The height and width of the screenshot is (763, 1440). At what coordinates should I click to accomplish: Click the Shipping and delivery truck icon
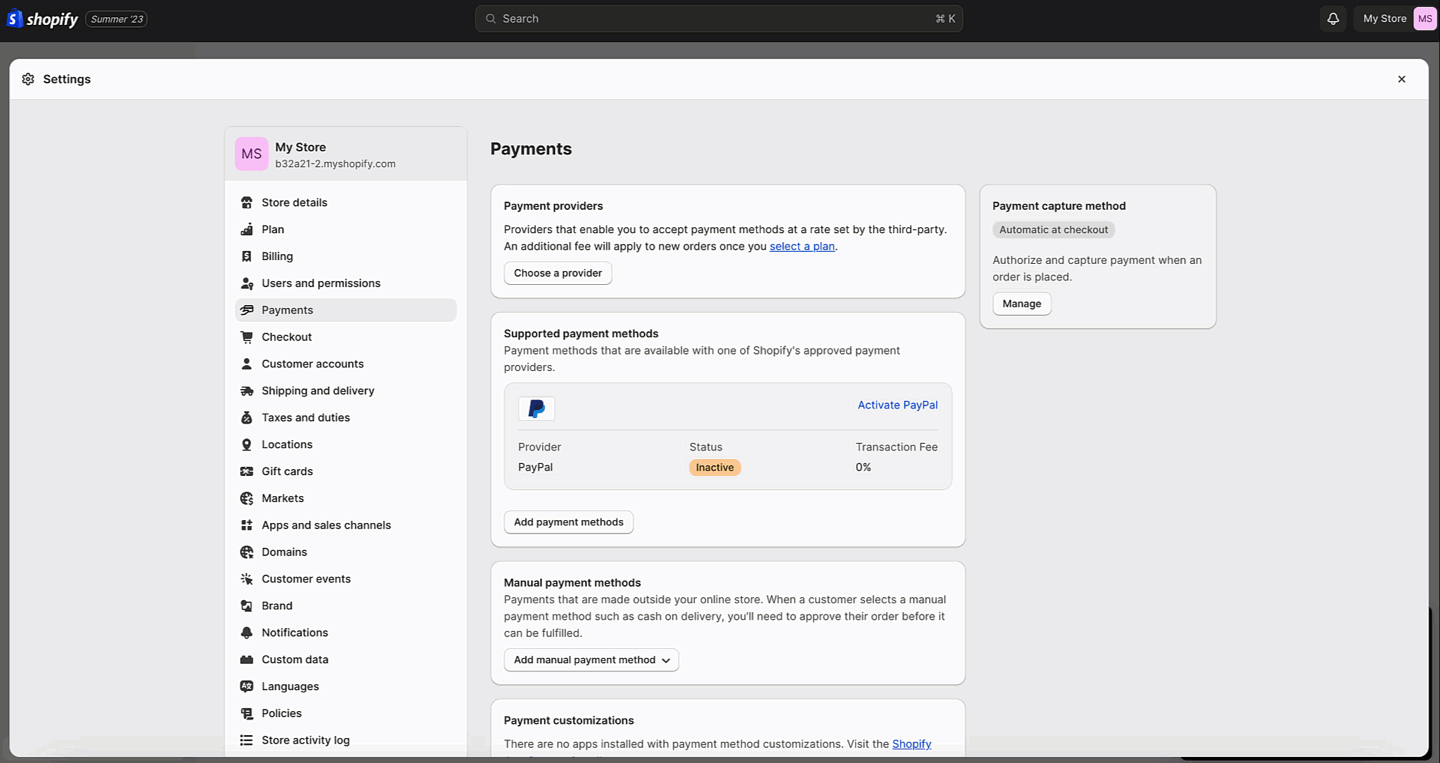(246, 390)
